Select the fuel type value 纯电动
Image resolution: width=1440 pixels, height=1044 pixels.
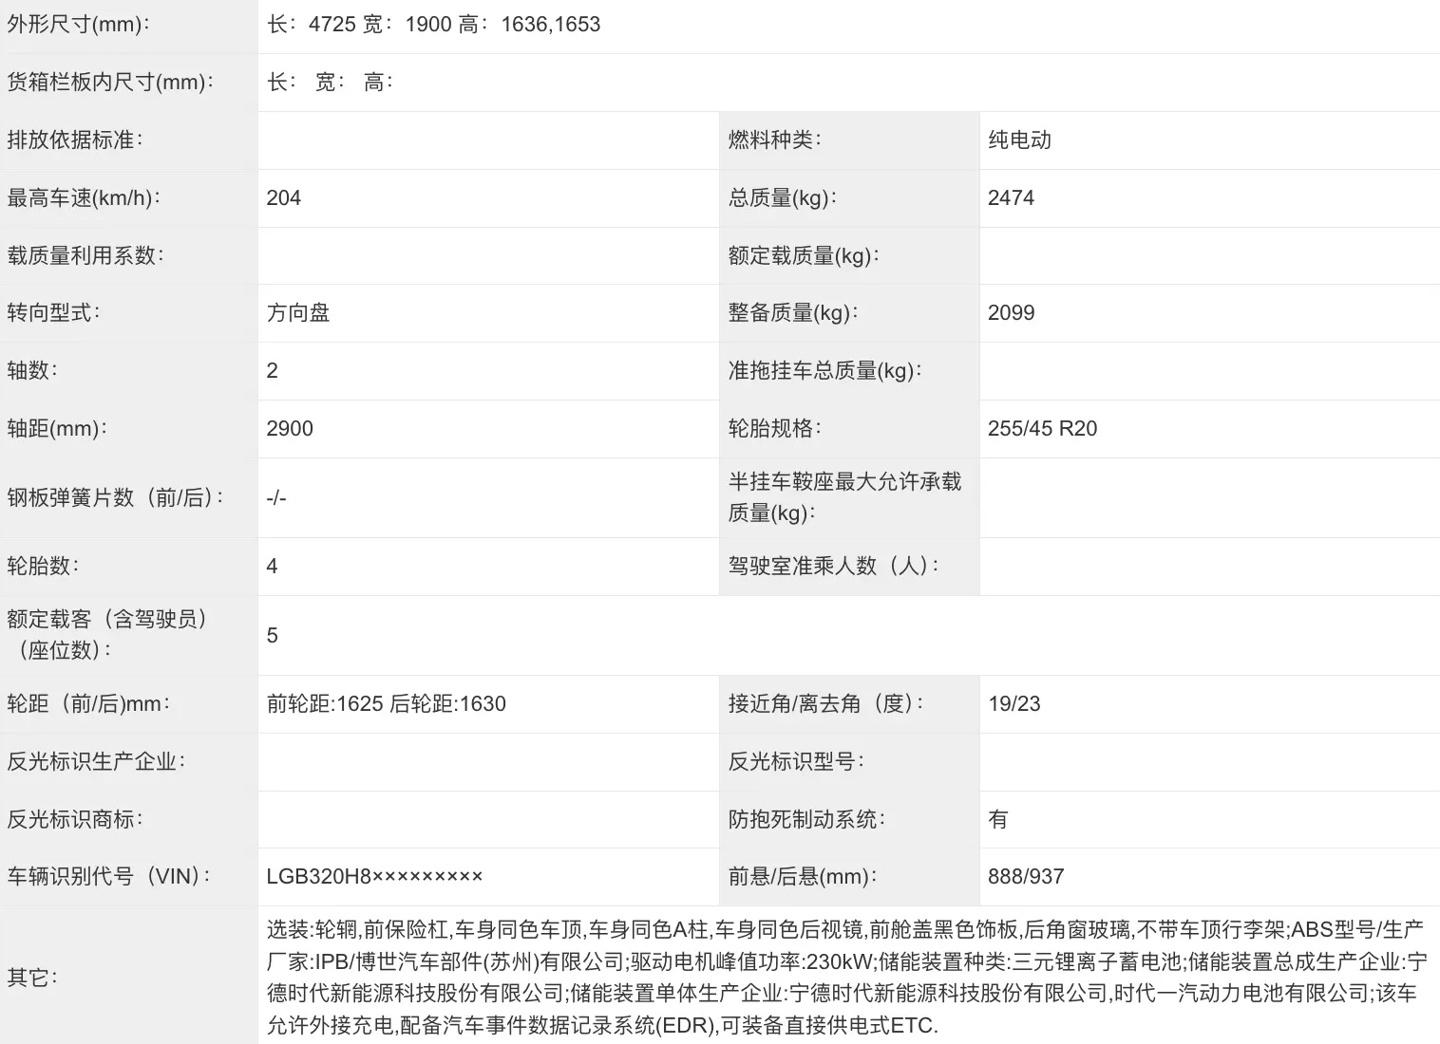pos(1020,140)
